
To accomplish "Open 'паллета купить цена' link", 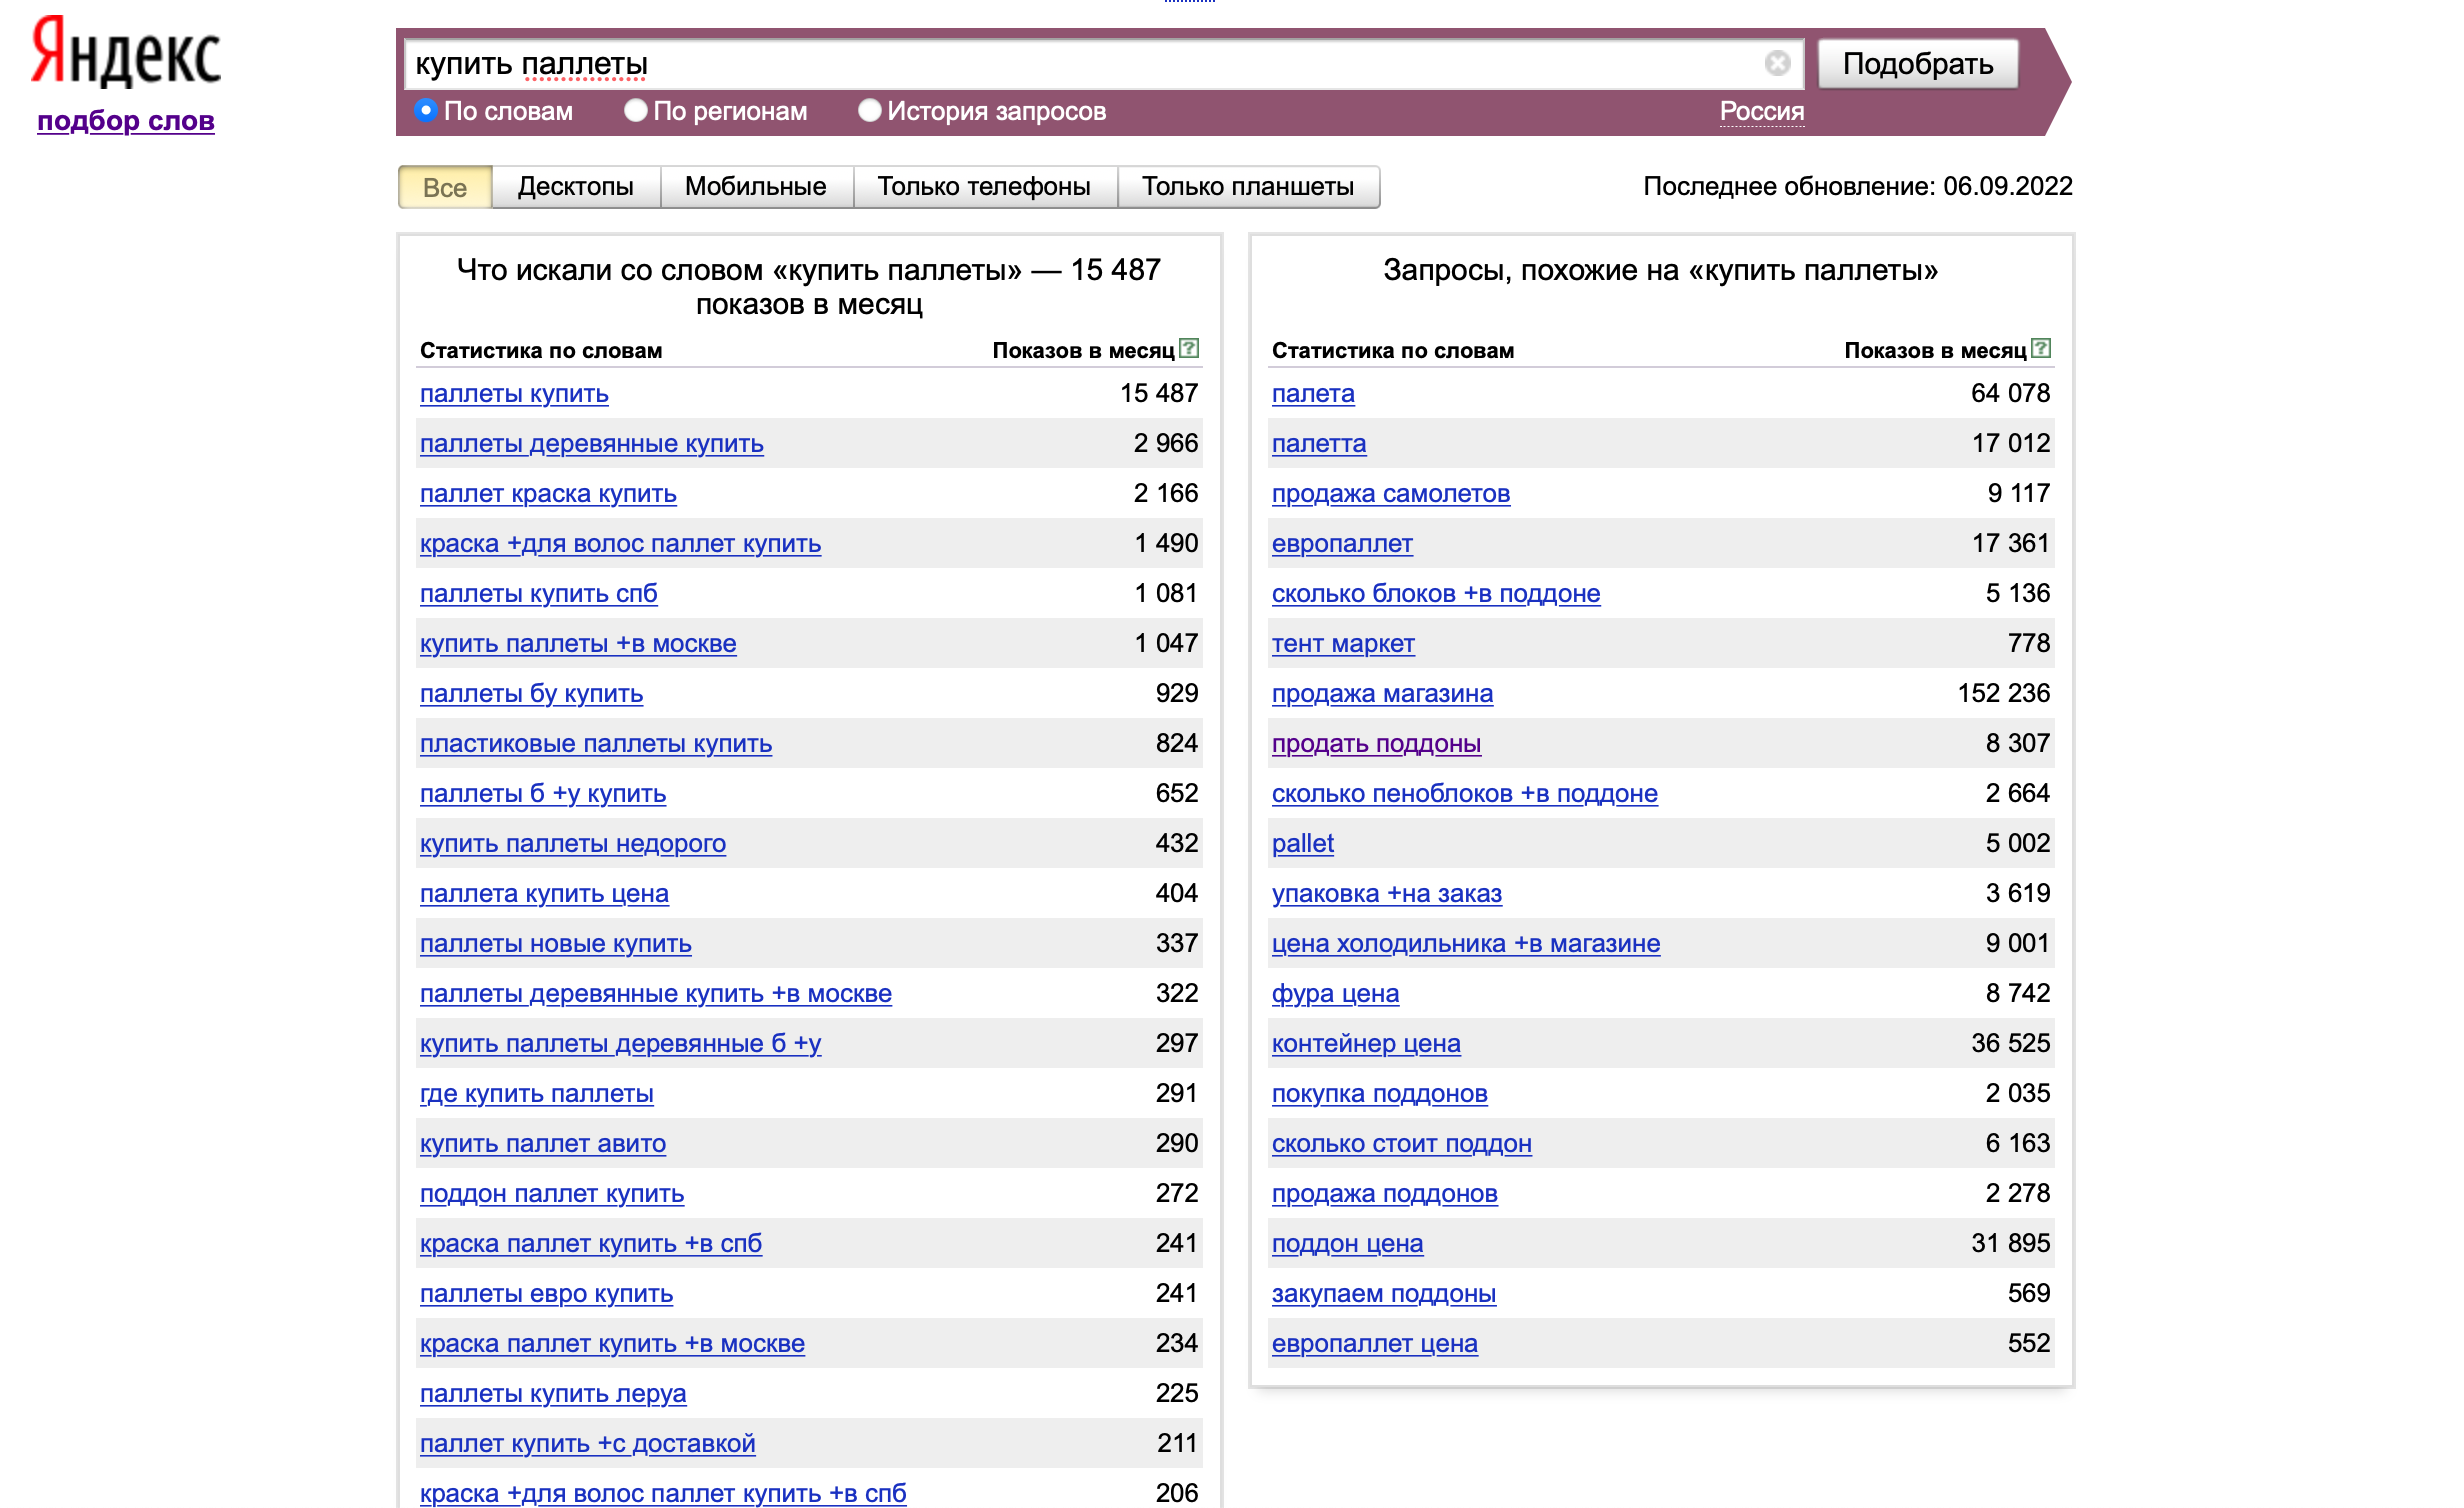I will coord(544,894).
